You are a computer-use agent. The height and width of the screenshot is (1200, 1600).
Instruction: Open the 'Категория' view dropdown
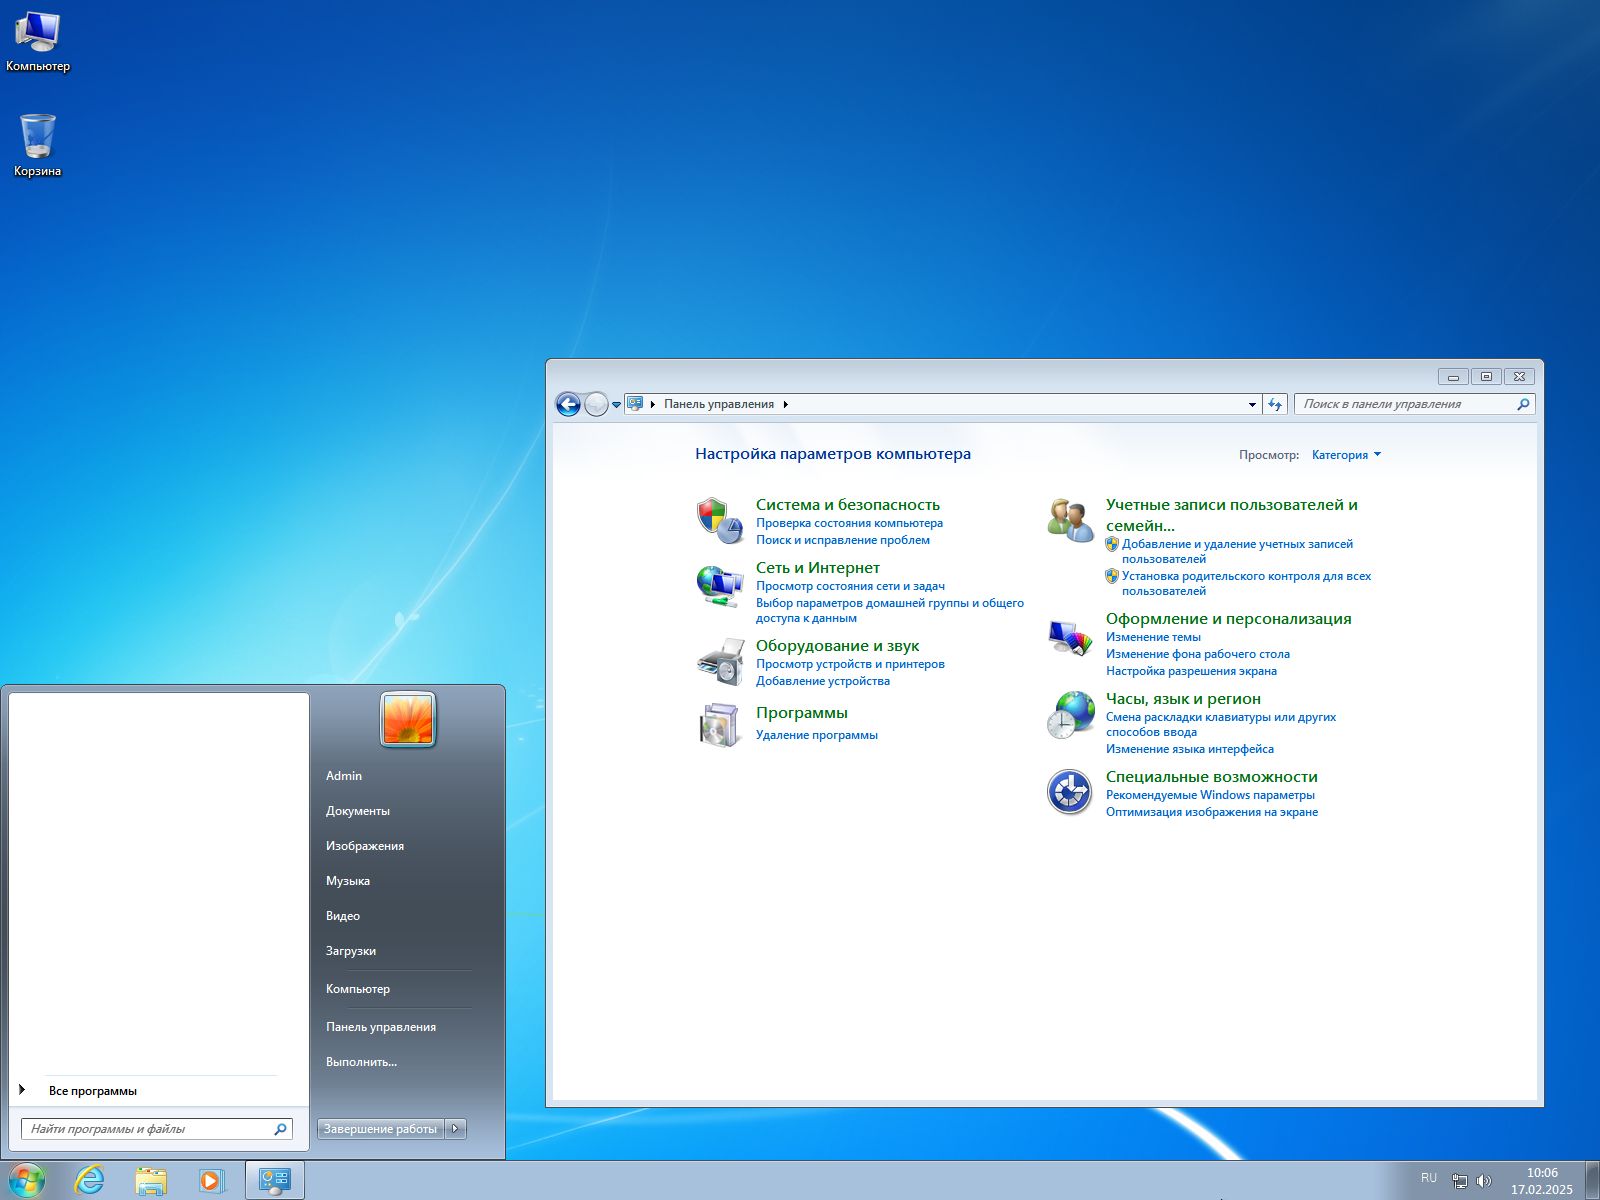1345,455
